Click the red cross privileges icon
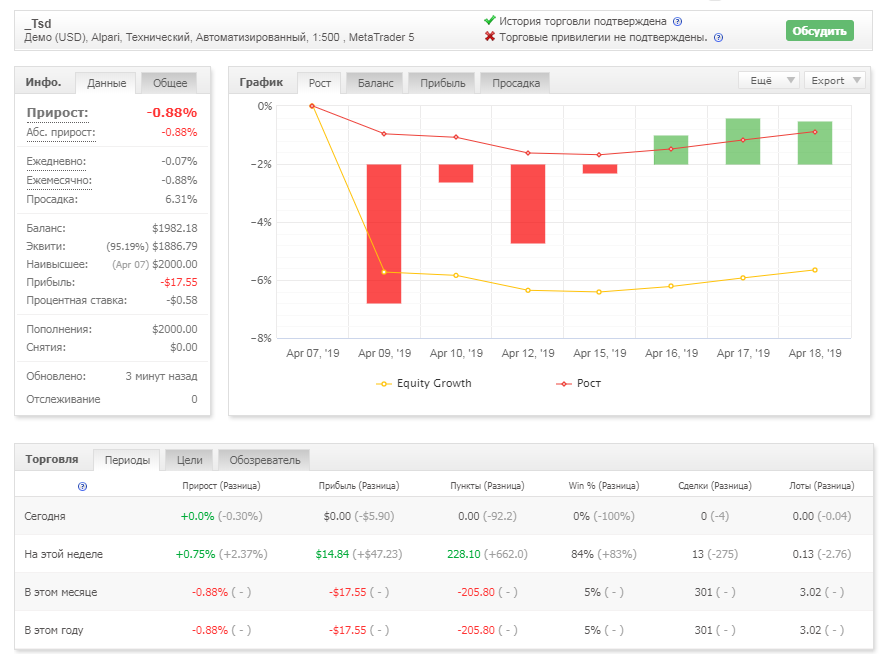The image size is (879, 654). 490,36
